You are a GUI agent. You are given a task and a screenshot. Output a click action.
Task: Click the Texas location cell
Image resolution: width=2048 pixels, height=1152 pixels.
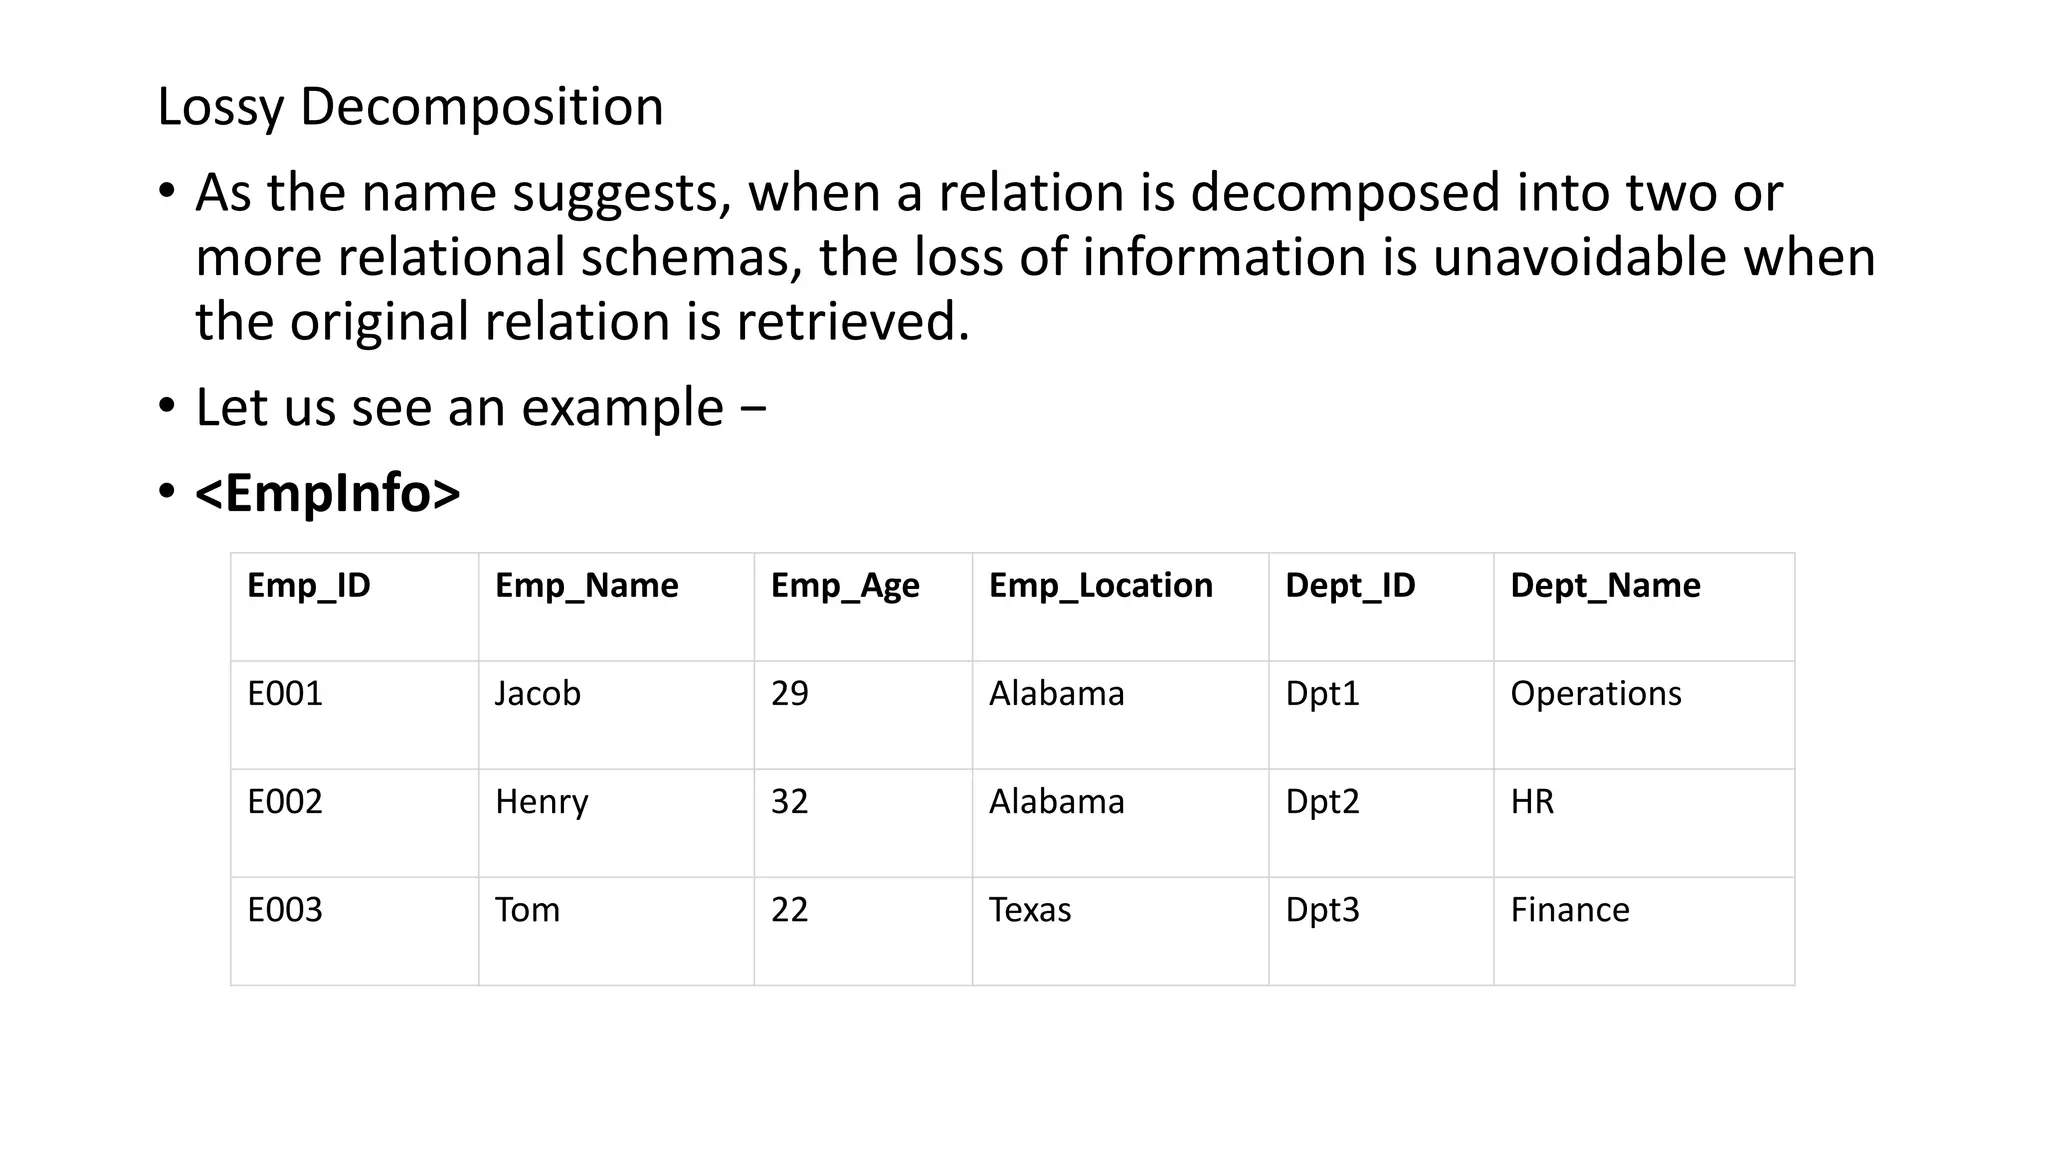pos(1030,909)
